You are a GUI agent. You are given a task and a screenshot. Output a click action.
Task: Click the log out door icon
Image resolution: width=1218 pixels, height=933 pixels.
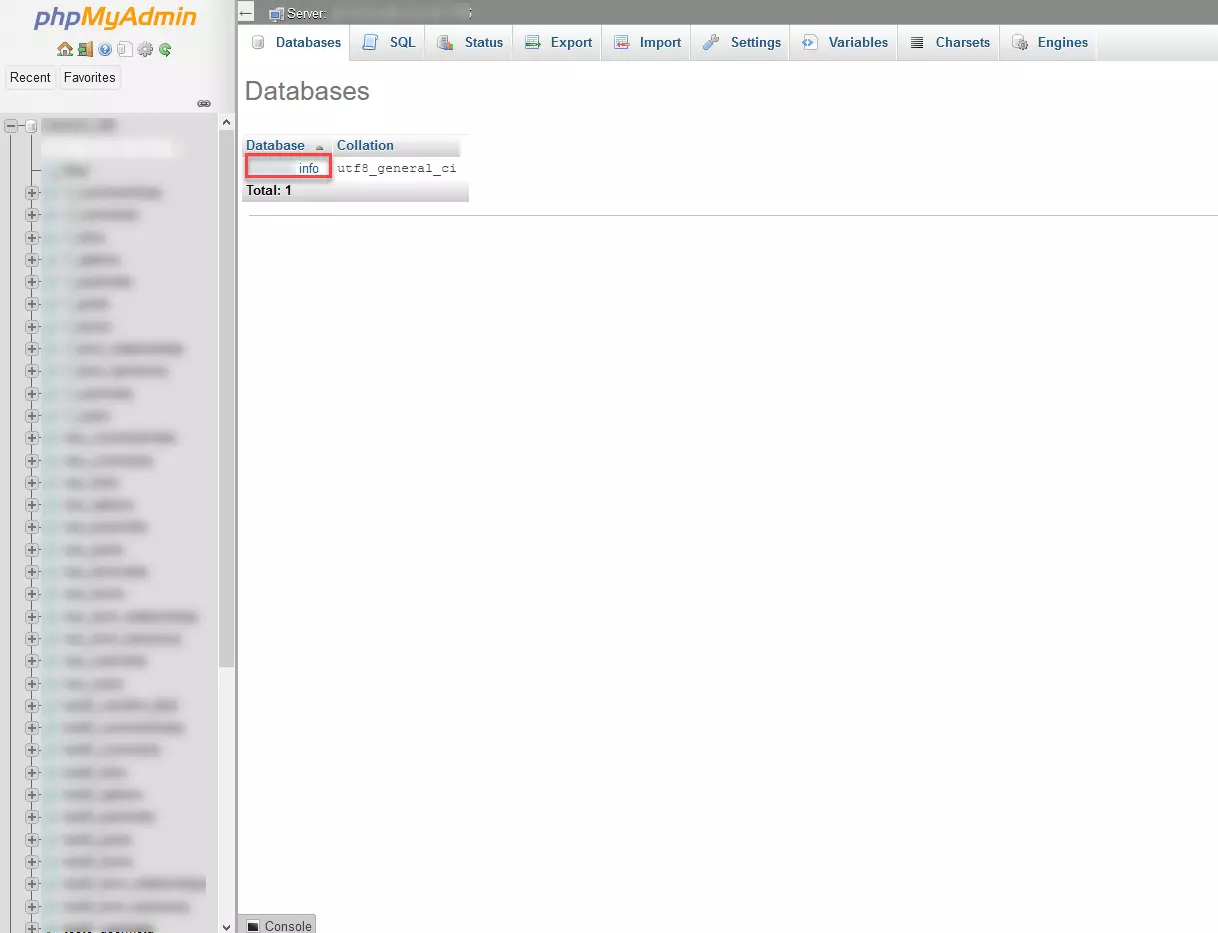85,49
